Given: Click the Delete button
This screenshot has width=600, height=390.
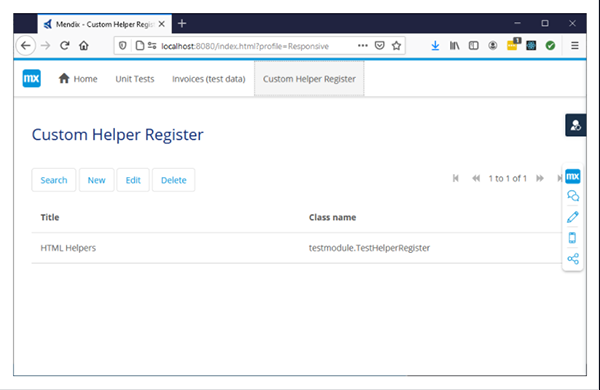Looking at the screenshot, I should click(x=174, y=180).
